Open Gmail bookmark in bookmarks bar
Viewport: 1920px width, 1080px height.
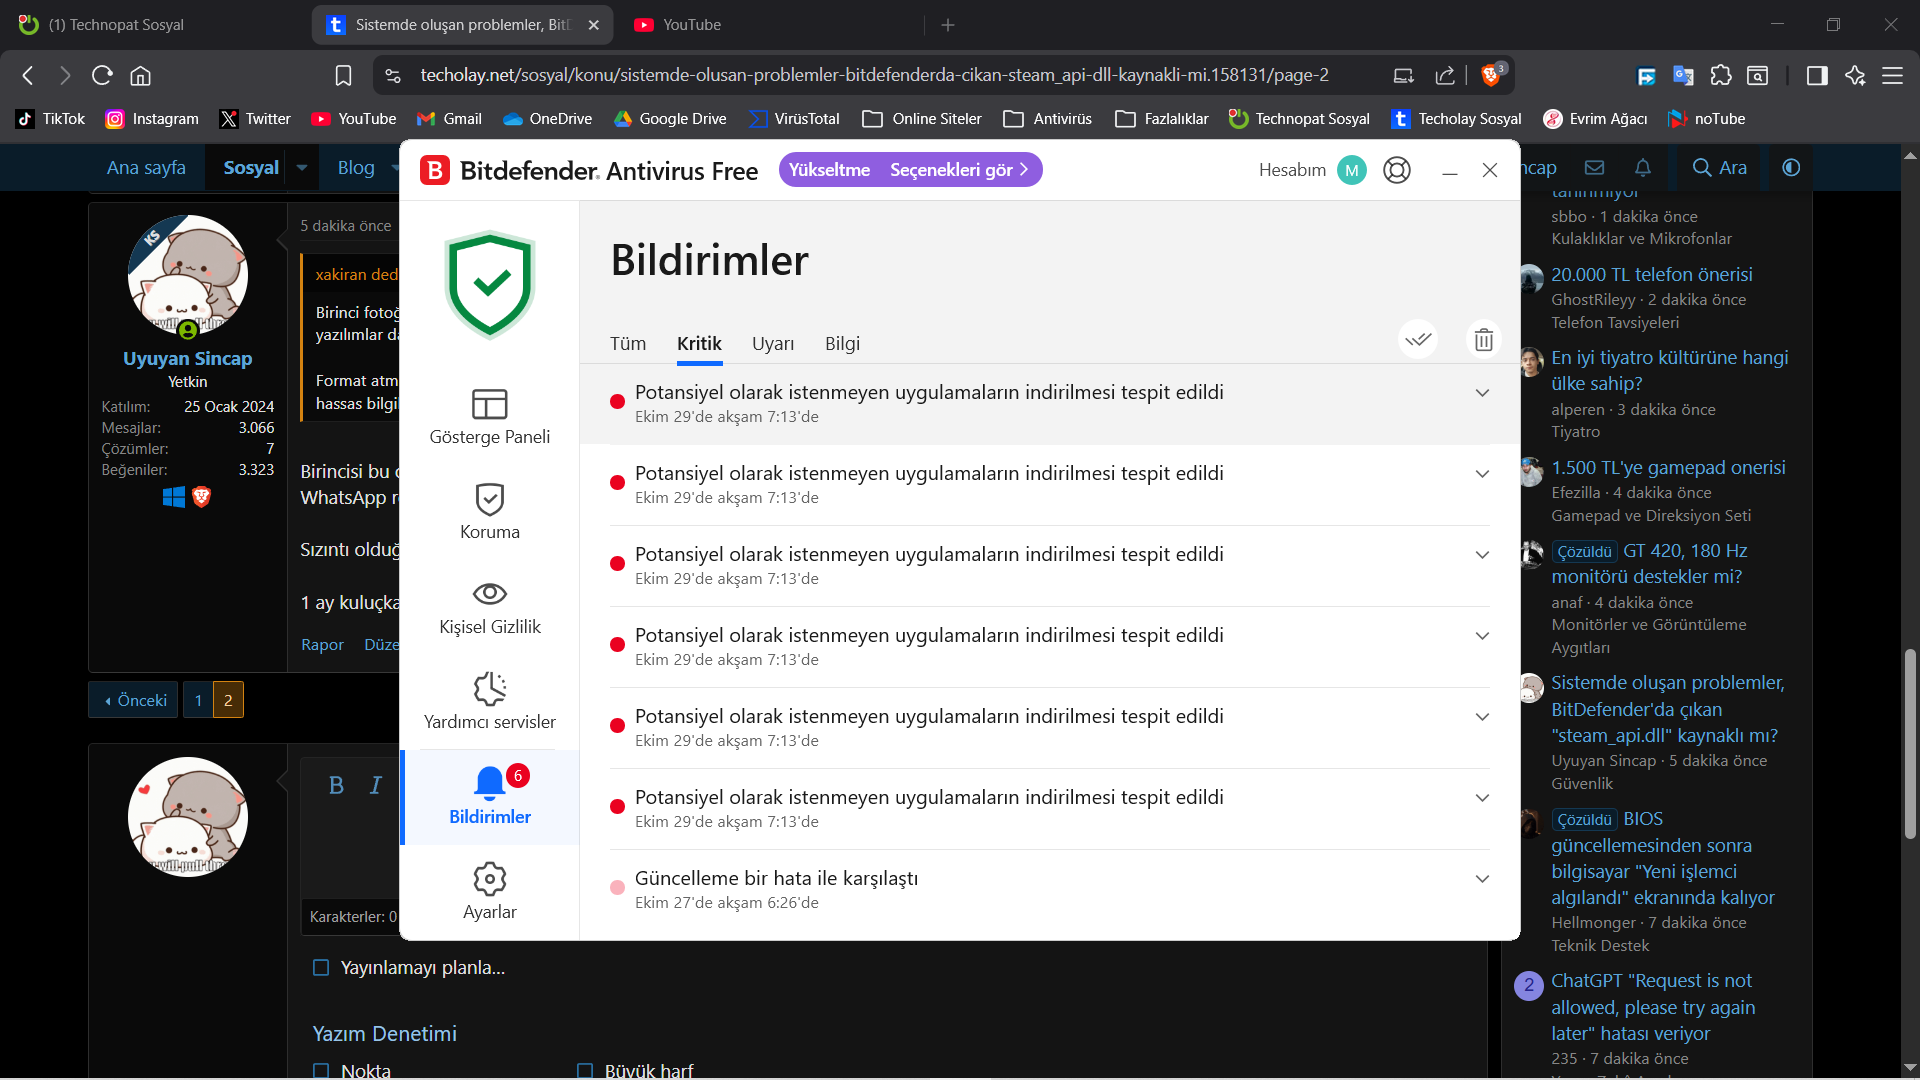[x=449, y=119]
